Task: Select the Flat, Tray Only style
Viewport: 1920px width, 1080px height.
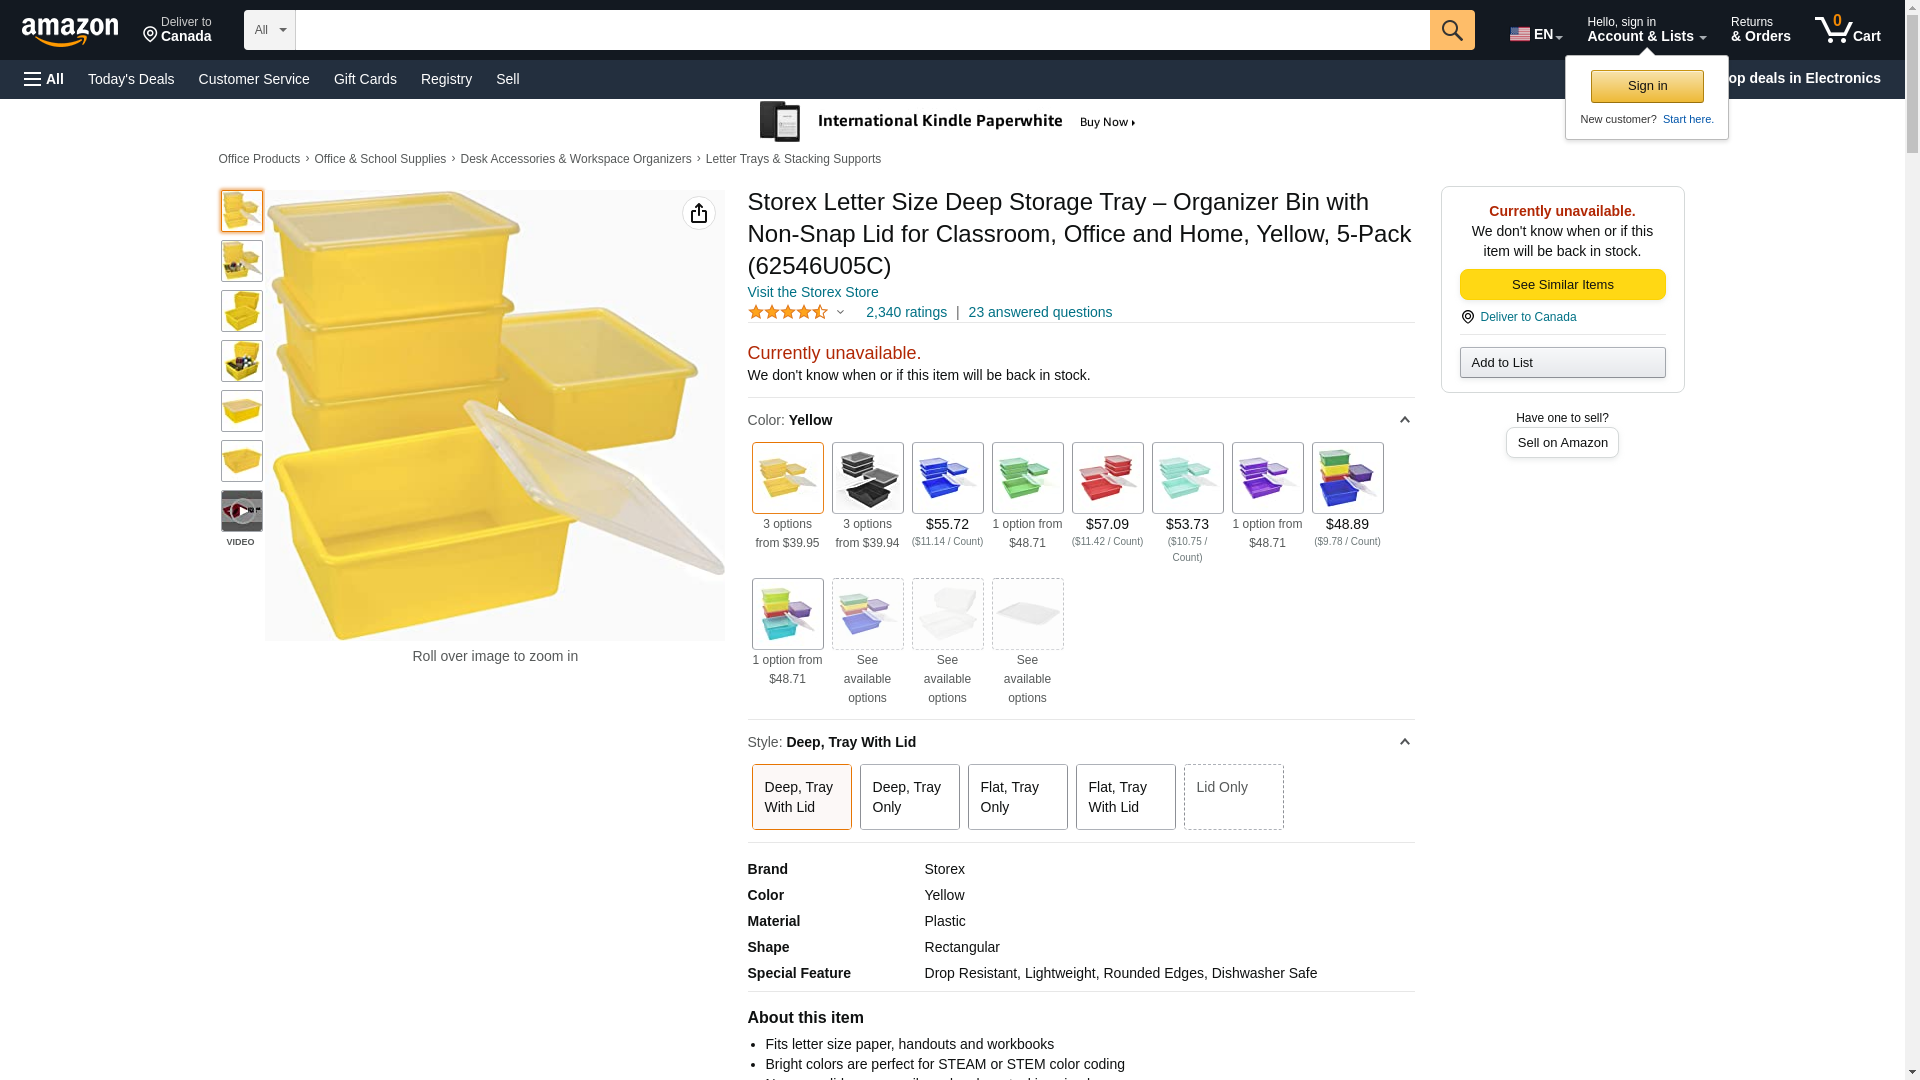Action: (1017, 797)
